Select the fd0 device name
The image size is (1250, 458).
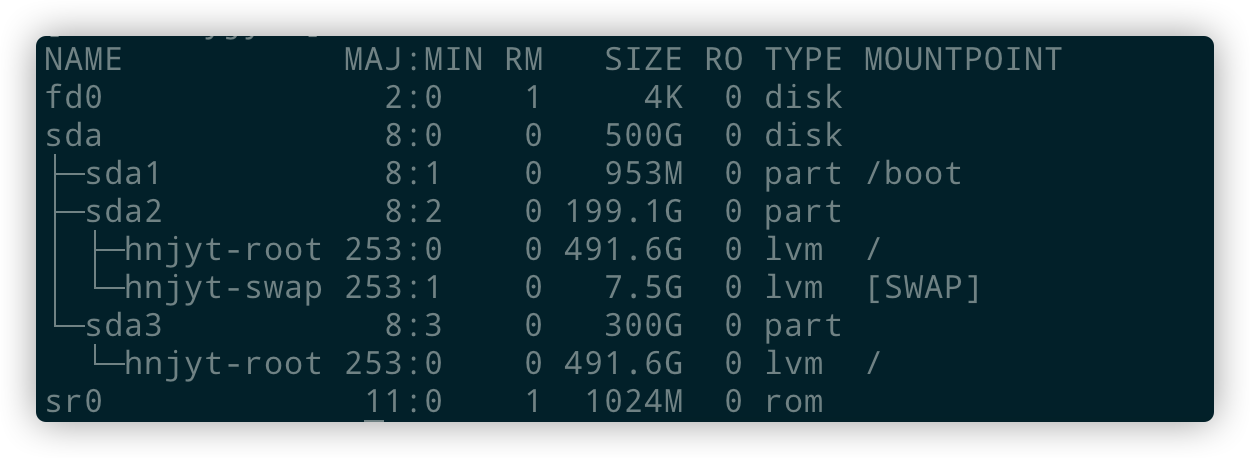(74, 98)
